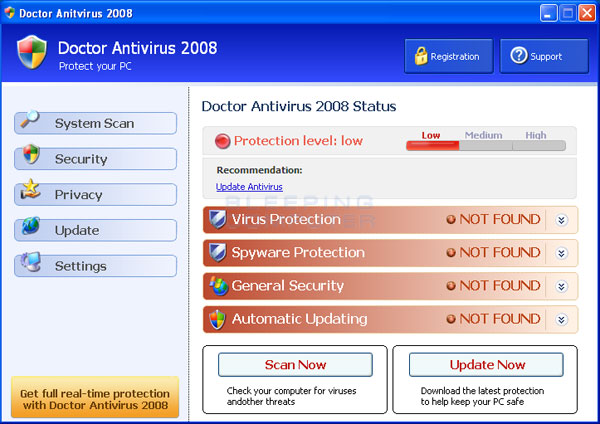Expand the Automatic Updating section
Screen dimensions: 600x424
click(561, 319)
